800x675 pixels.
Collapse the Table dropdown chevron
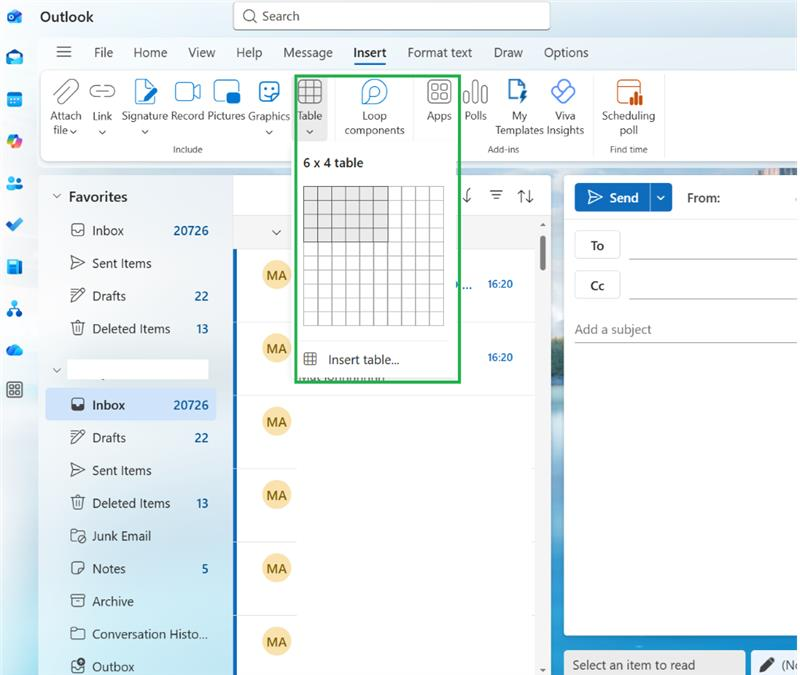click(310, 132)
